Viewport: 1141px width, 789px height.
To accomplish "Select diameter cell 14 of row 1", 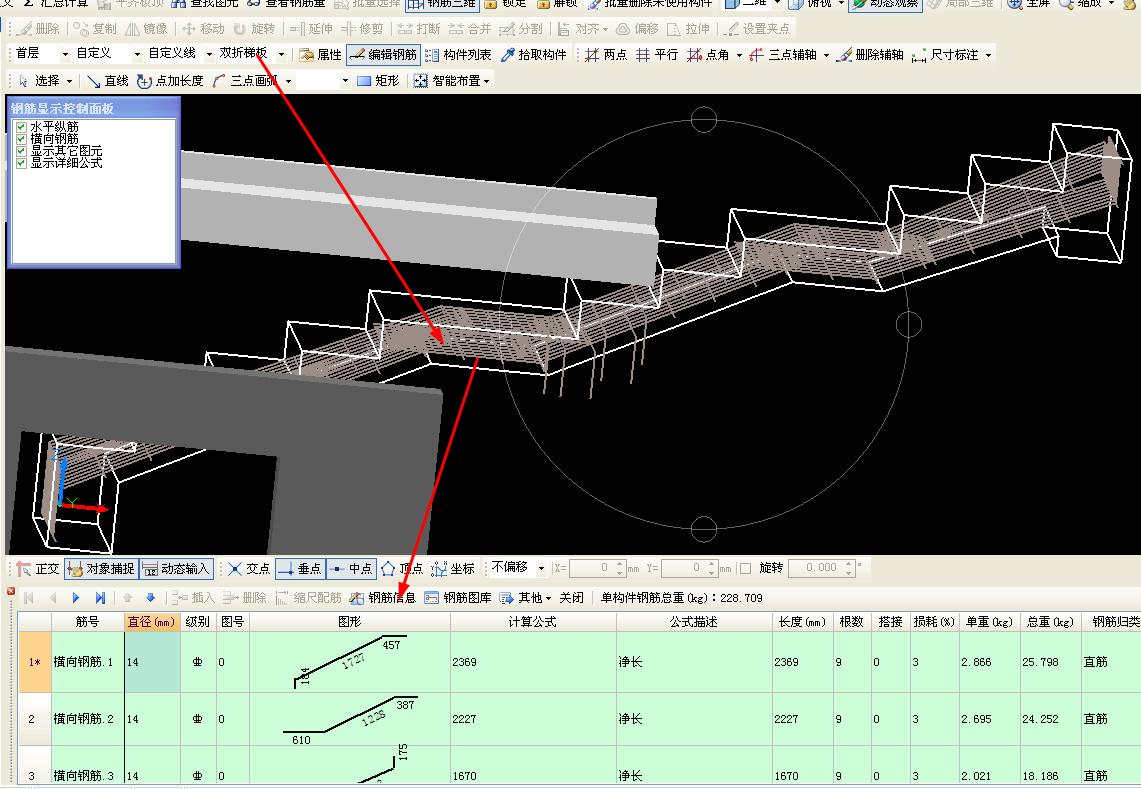I will coord(152,662).
